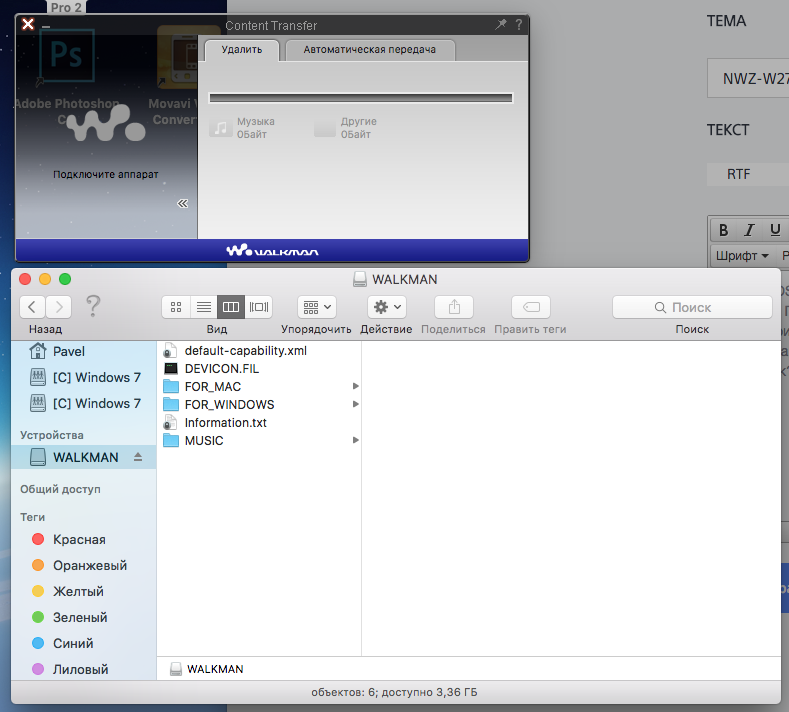Open the Arrange dropdown in Finder
789x712 pixels.
[316, 307]
